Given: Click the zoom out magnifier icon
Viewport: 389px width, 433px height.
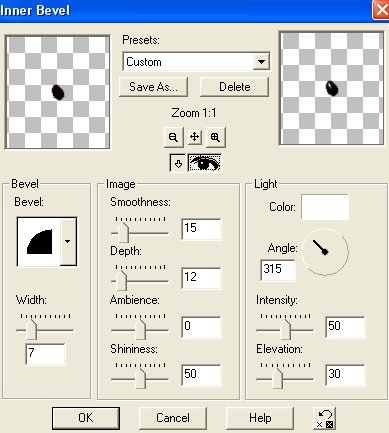Looking at the screenshot, I should coord(173,137).
